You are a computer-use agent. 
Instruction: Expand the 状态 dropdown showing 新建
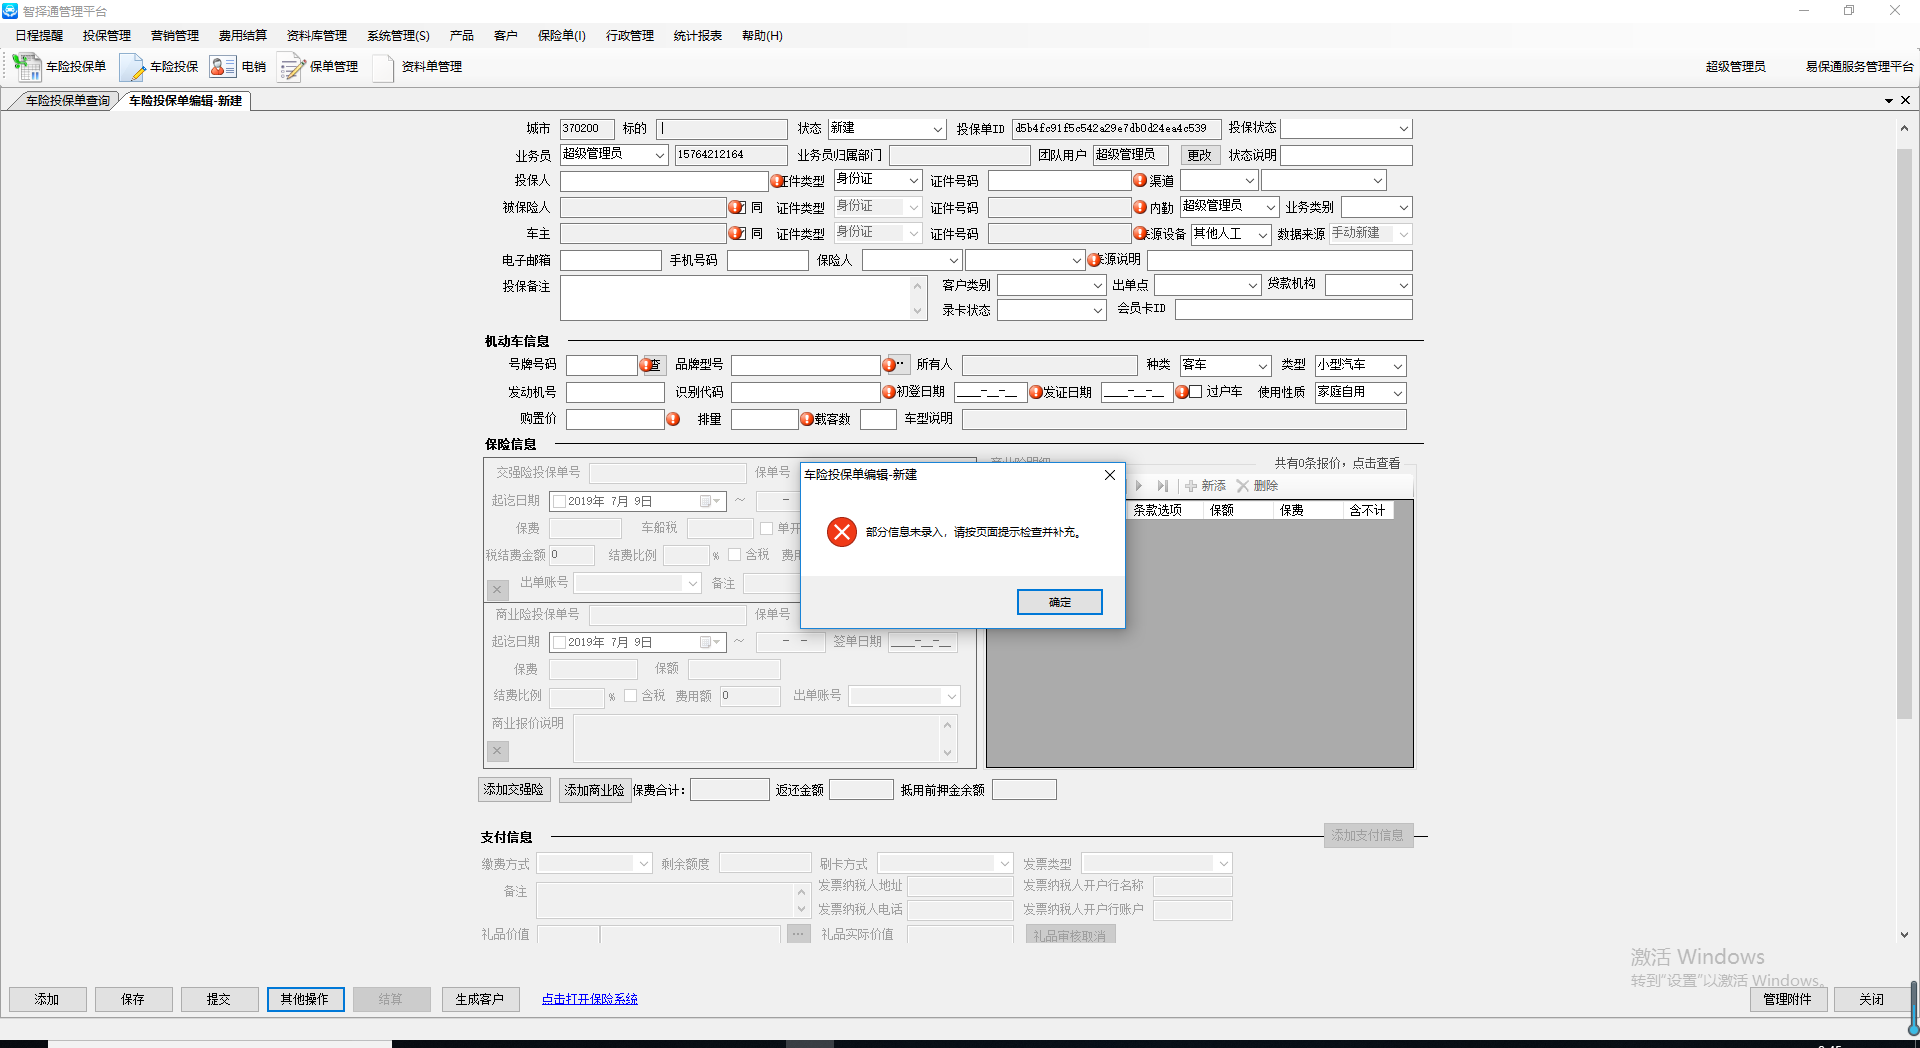(x=937, y=129)
